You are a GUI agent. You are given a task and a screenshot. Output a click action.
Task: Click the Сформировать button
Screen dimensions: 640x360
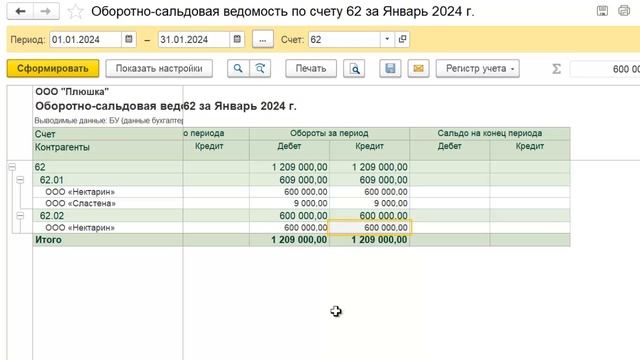(x=53, y=69)
